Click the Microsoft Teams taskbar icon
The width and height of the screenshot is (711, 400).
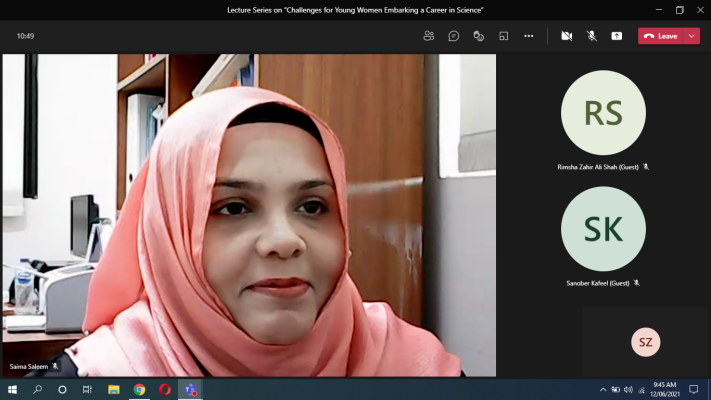coord(190,389)
